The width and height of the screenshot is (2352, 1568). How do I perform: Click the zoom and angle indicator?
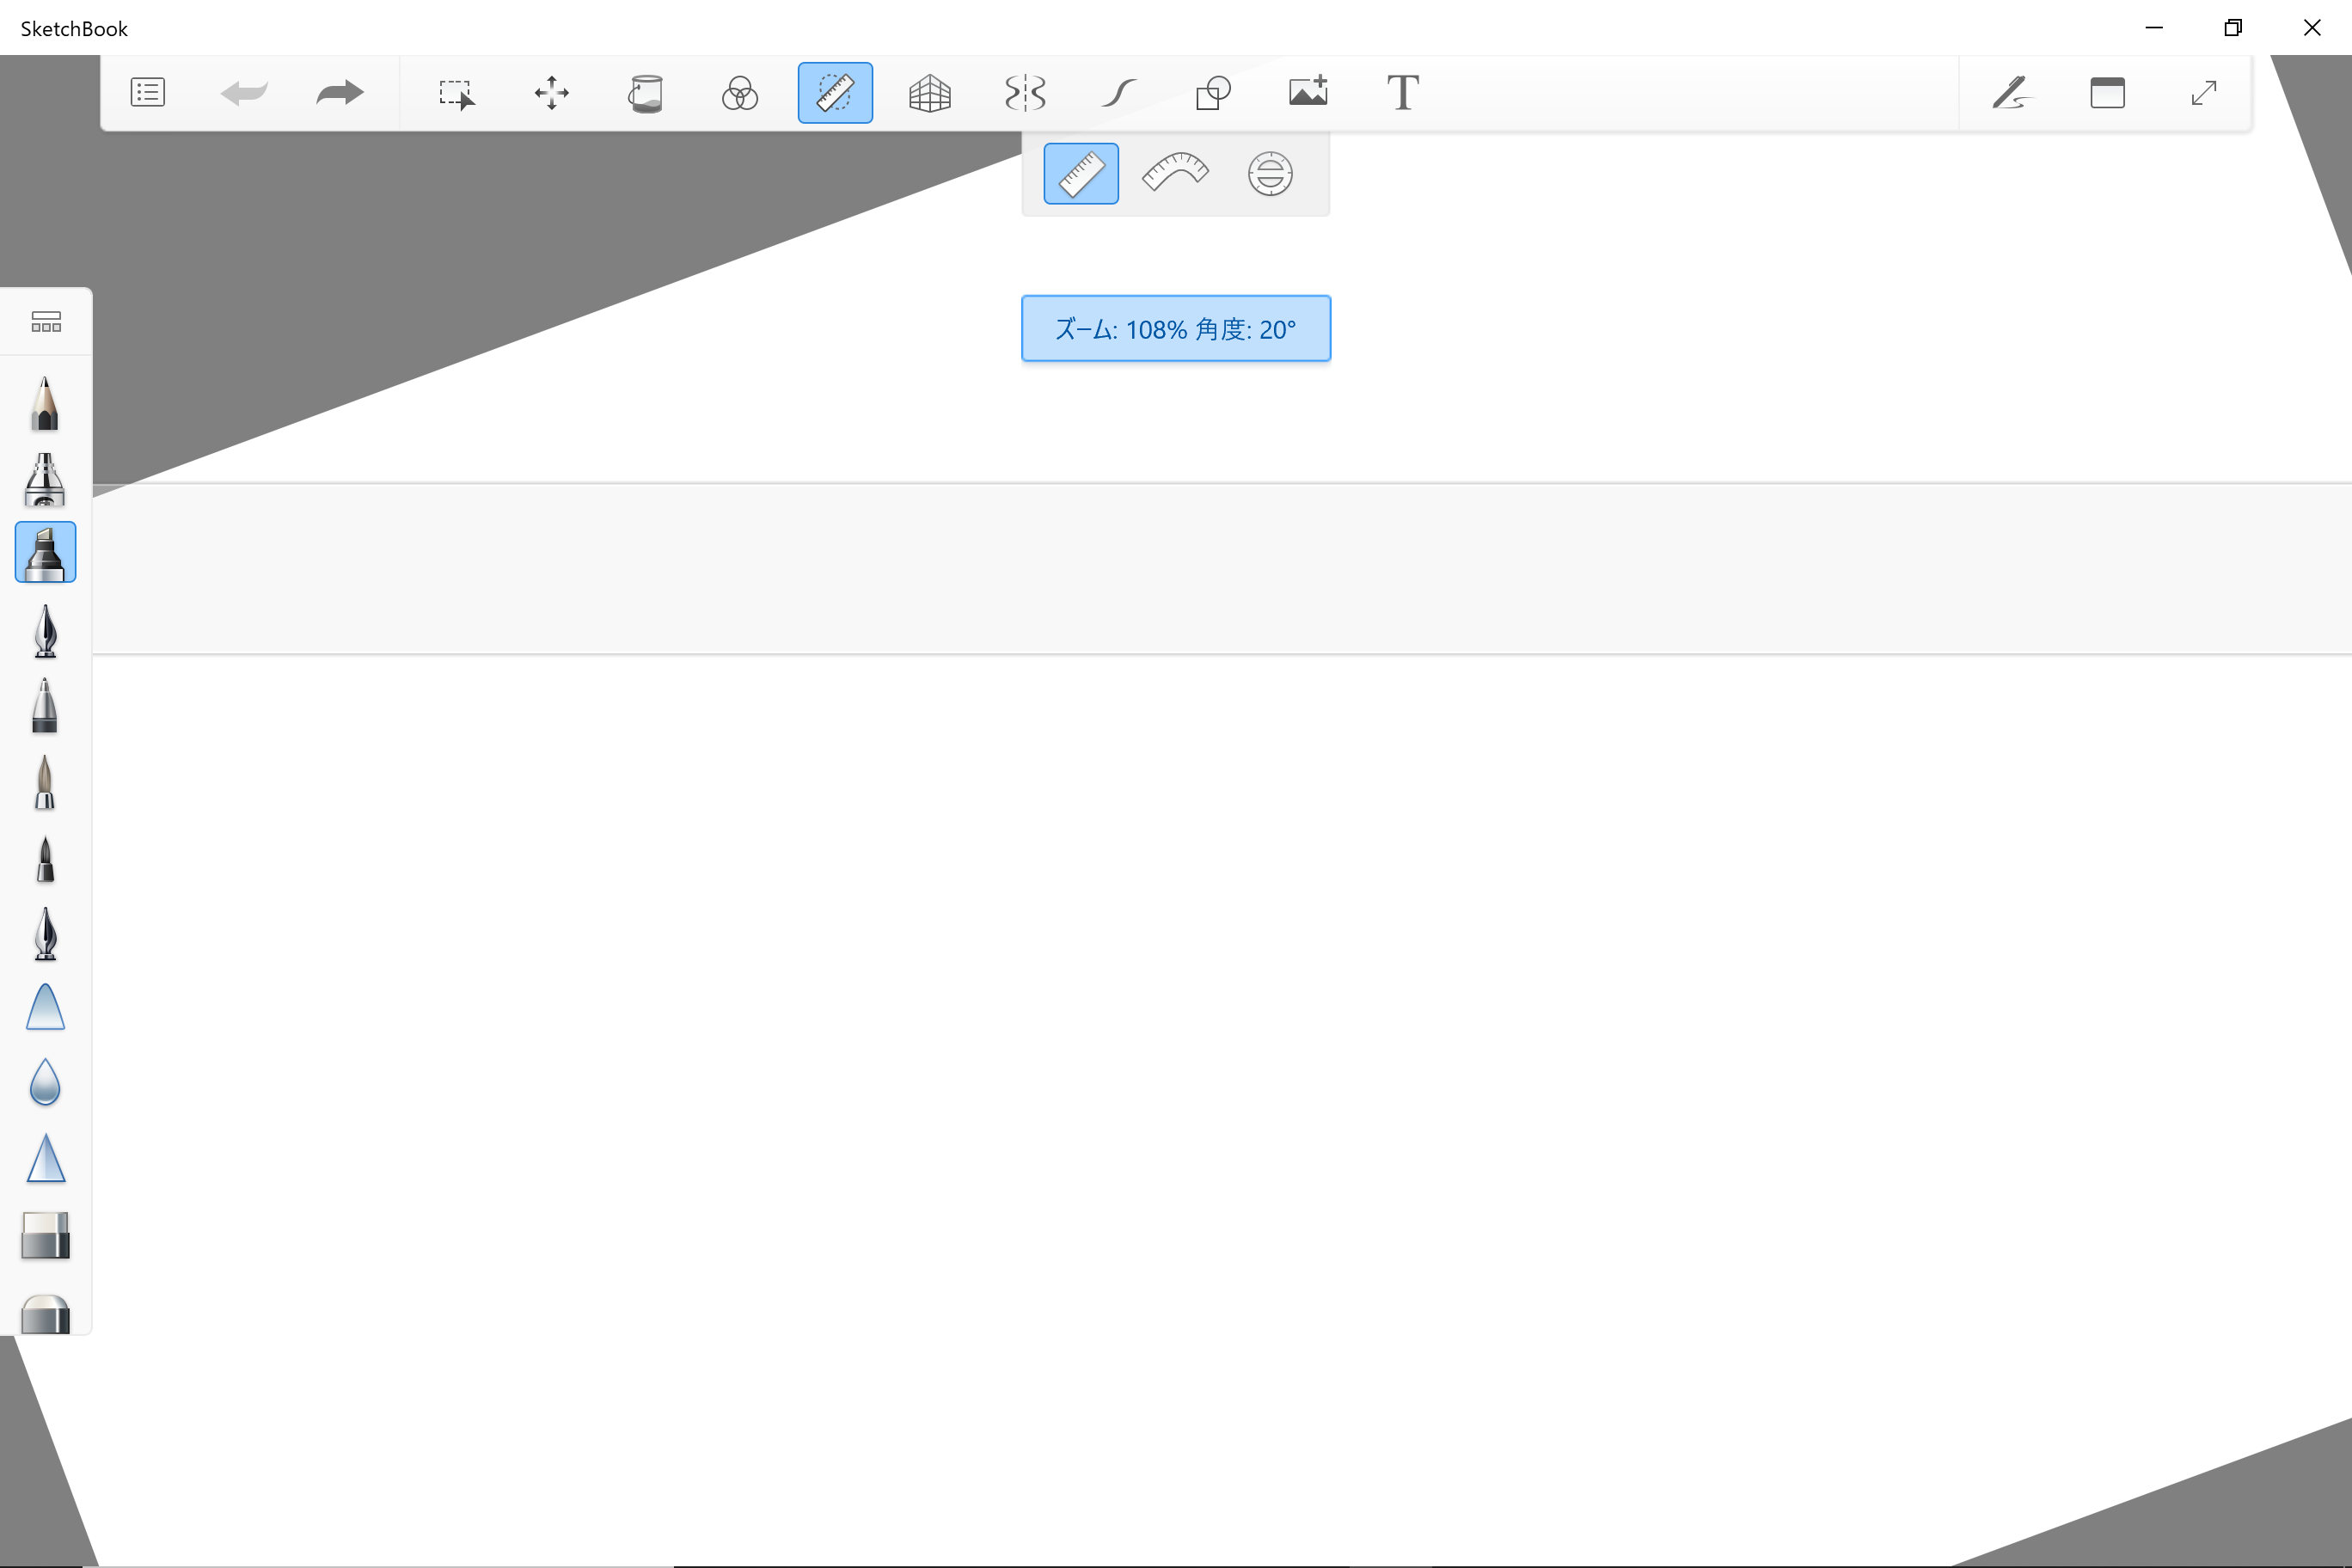click(1176, 329)
